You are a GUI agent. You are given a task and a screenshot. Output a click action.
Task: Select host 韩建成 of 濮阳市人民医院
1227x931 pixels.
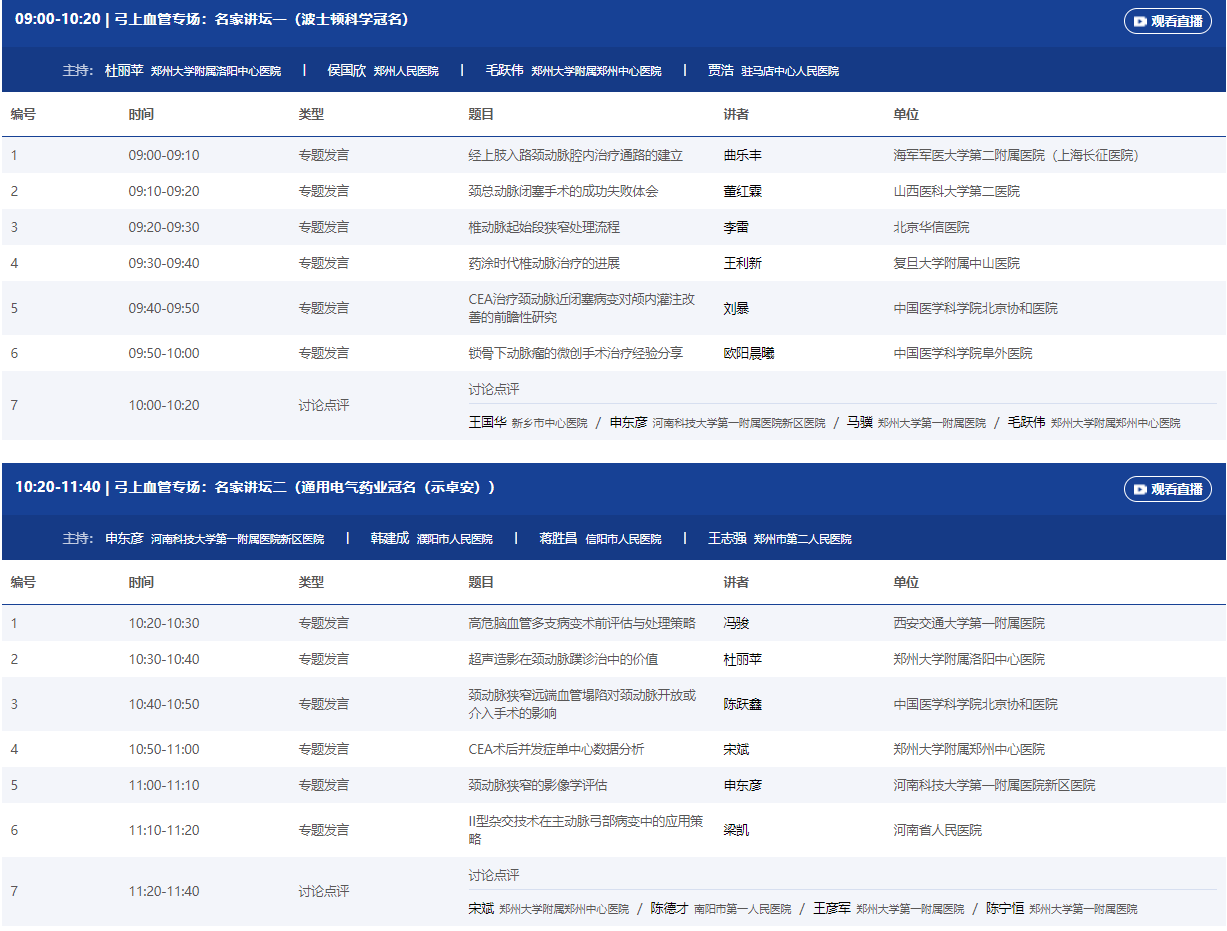[431, 539]
